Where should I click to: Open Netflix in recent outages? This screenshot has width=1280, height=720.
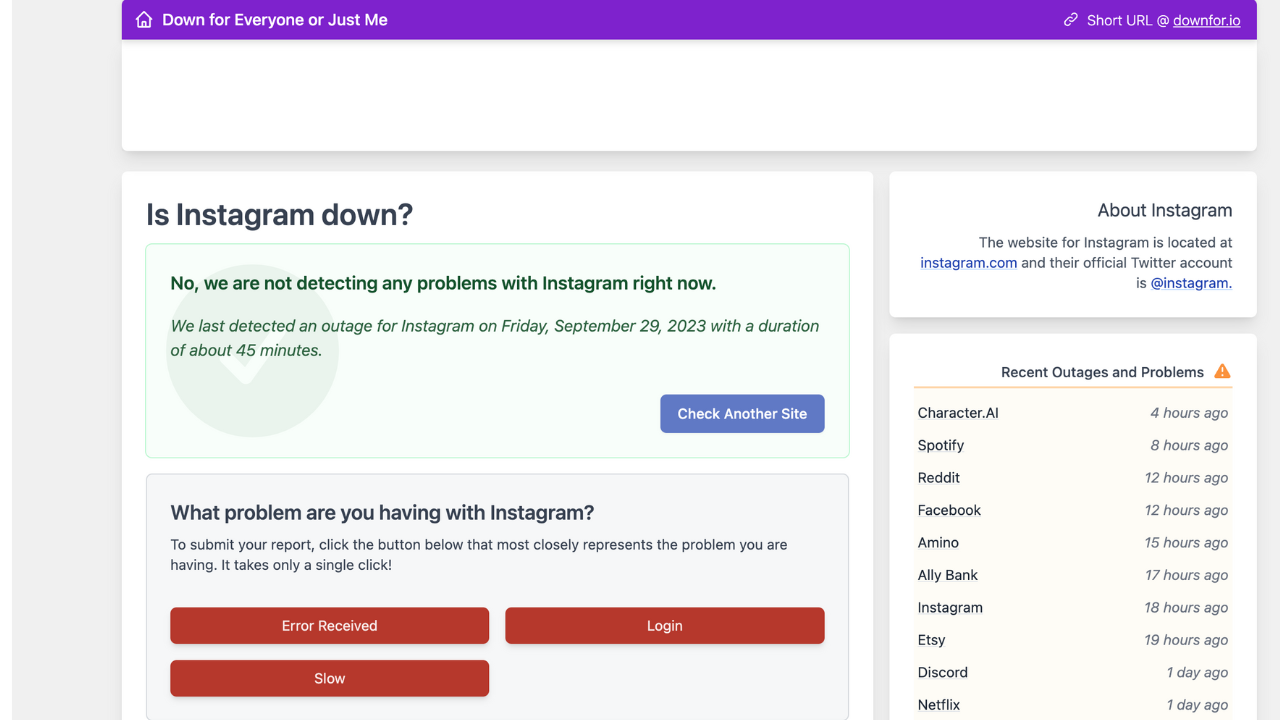(x=938, y=705)
